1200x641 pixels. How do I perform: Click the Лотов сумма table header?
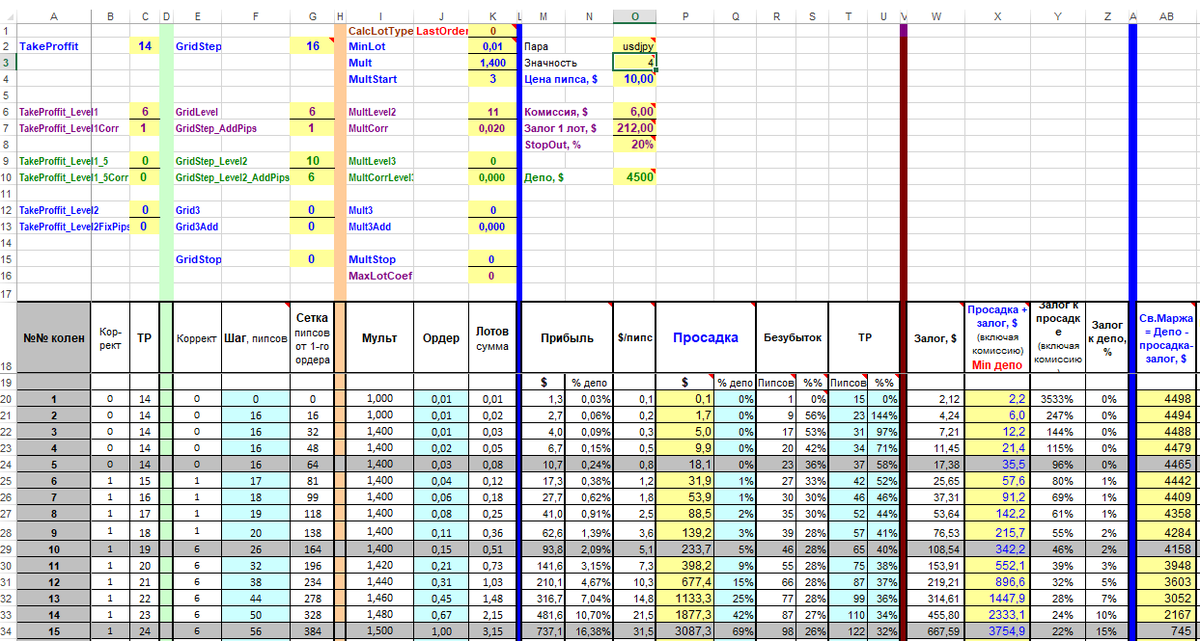[490, 337]
